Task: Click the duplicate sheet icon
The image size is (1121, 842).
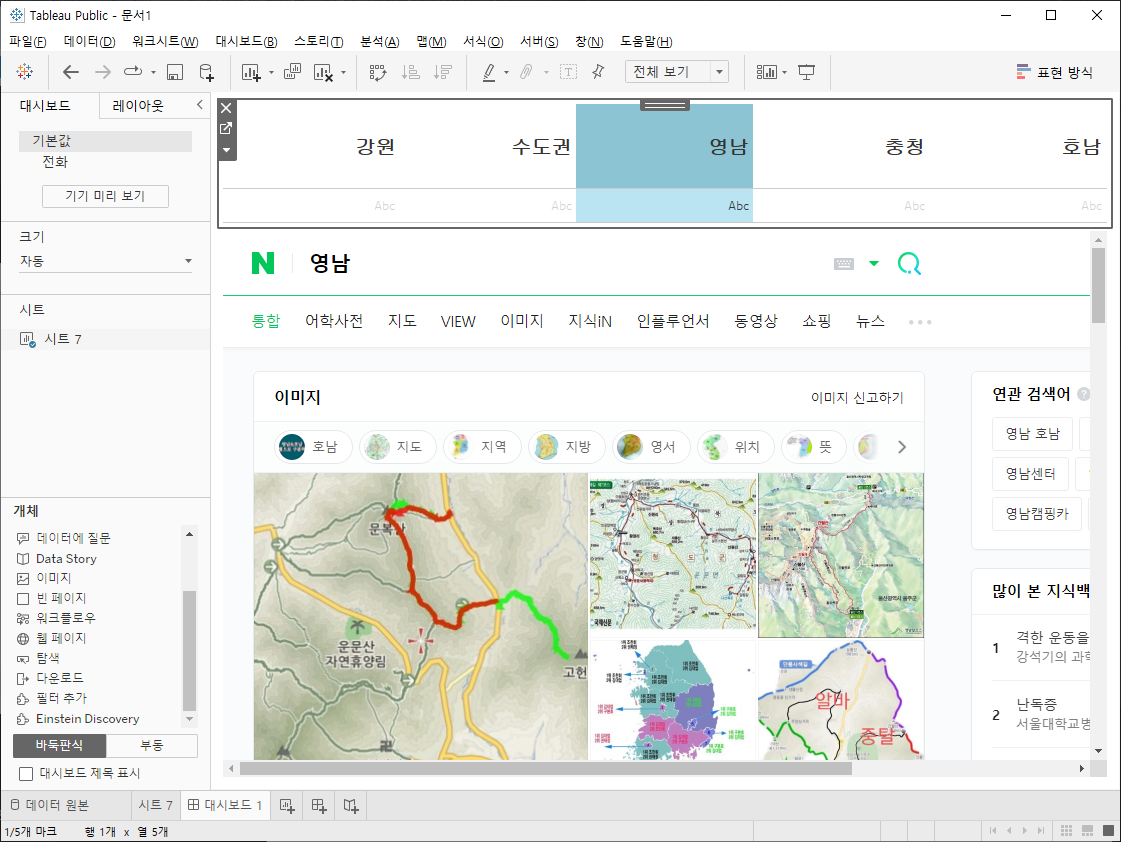Action: [292, 71]
